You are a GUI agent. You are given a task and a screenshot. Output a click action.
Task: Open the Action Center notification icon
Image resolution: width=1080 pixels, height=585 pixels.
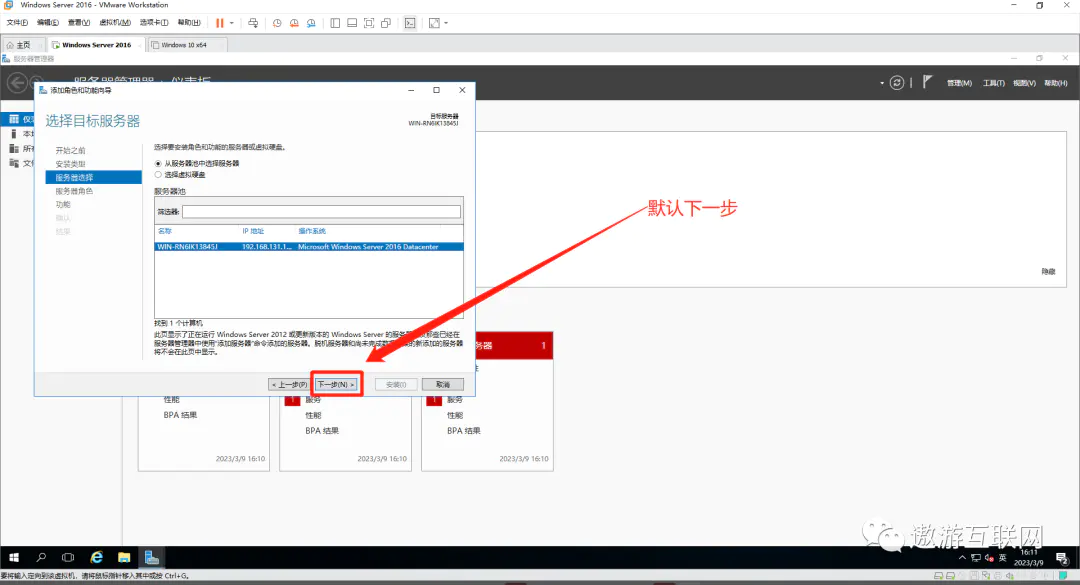pos(1061,557)
